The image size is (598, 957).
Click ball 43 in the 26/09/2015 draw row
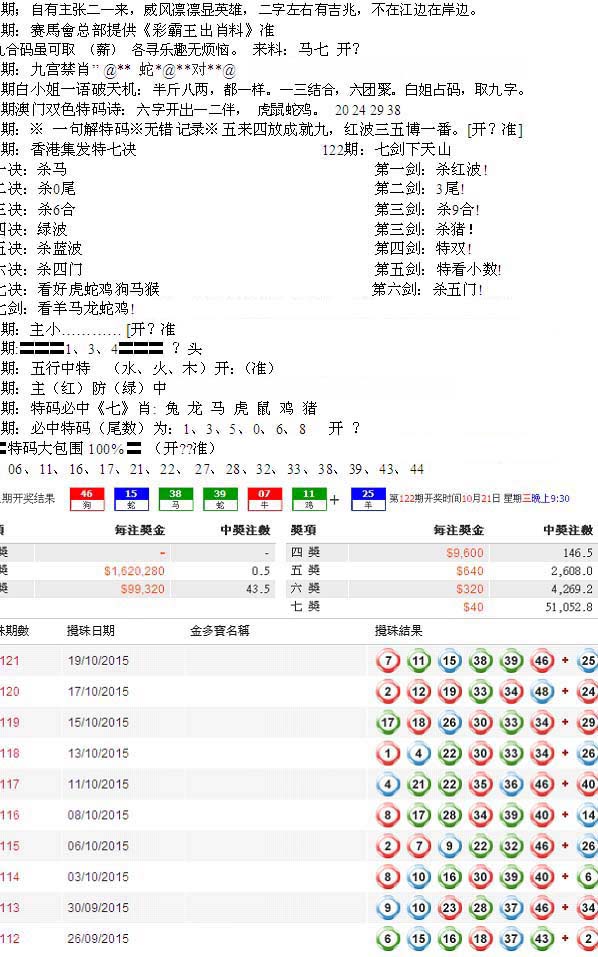542,939
